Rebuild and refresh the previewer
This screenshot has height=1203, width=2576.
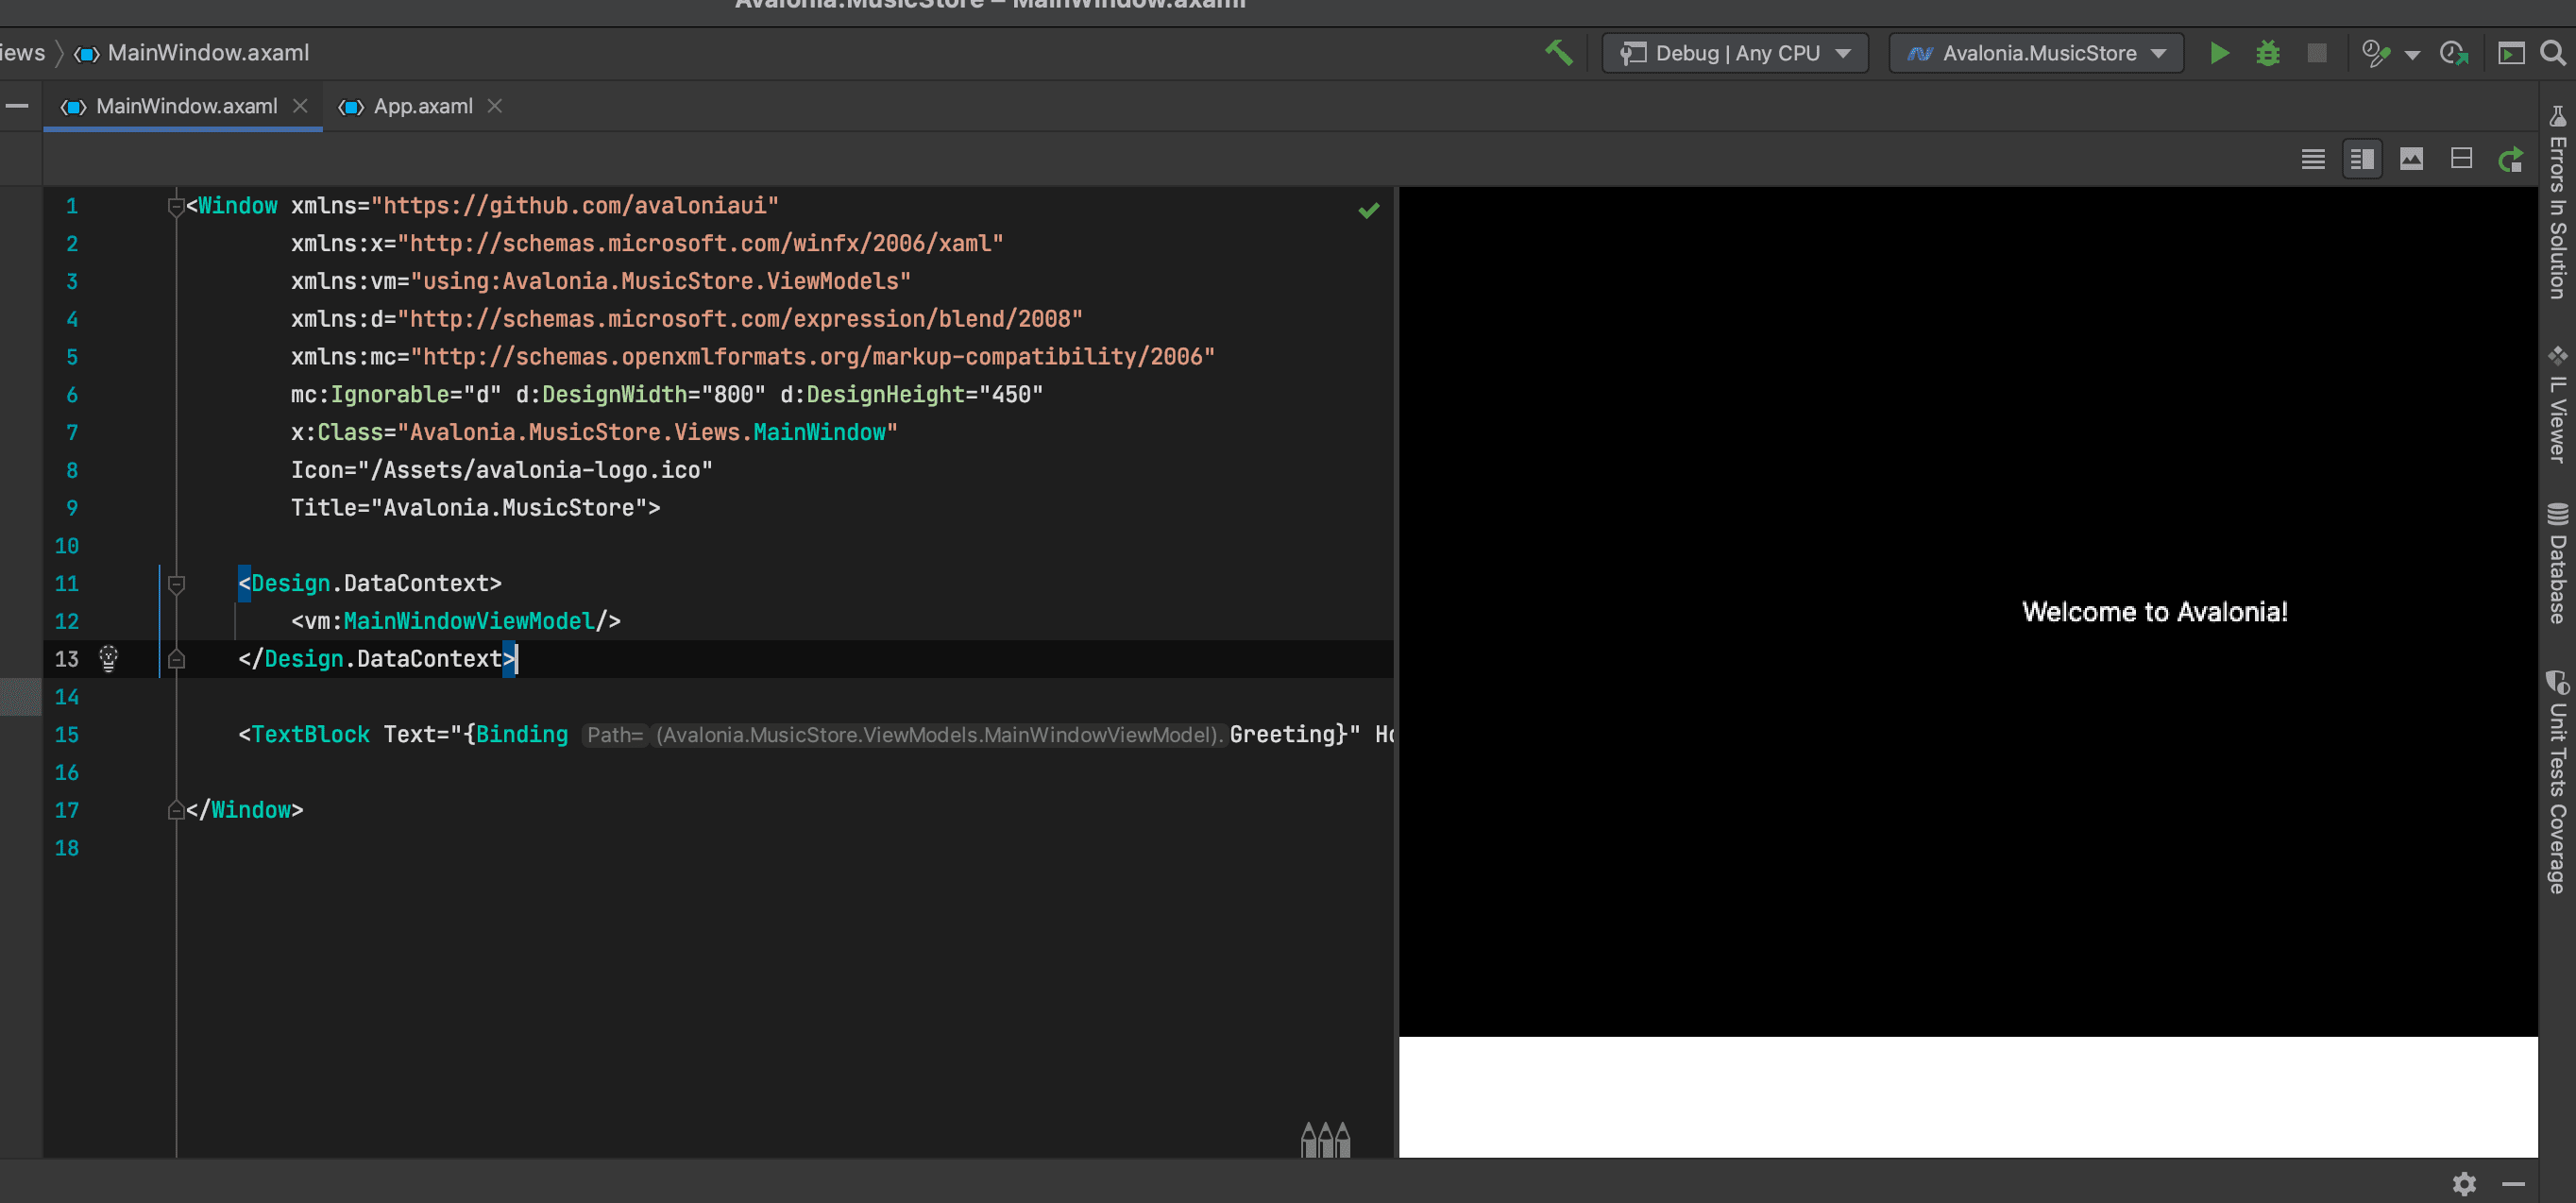click(2511, 159)
